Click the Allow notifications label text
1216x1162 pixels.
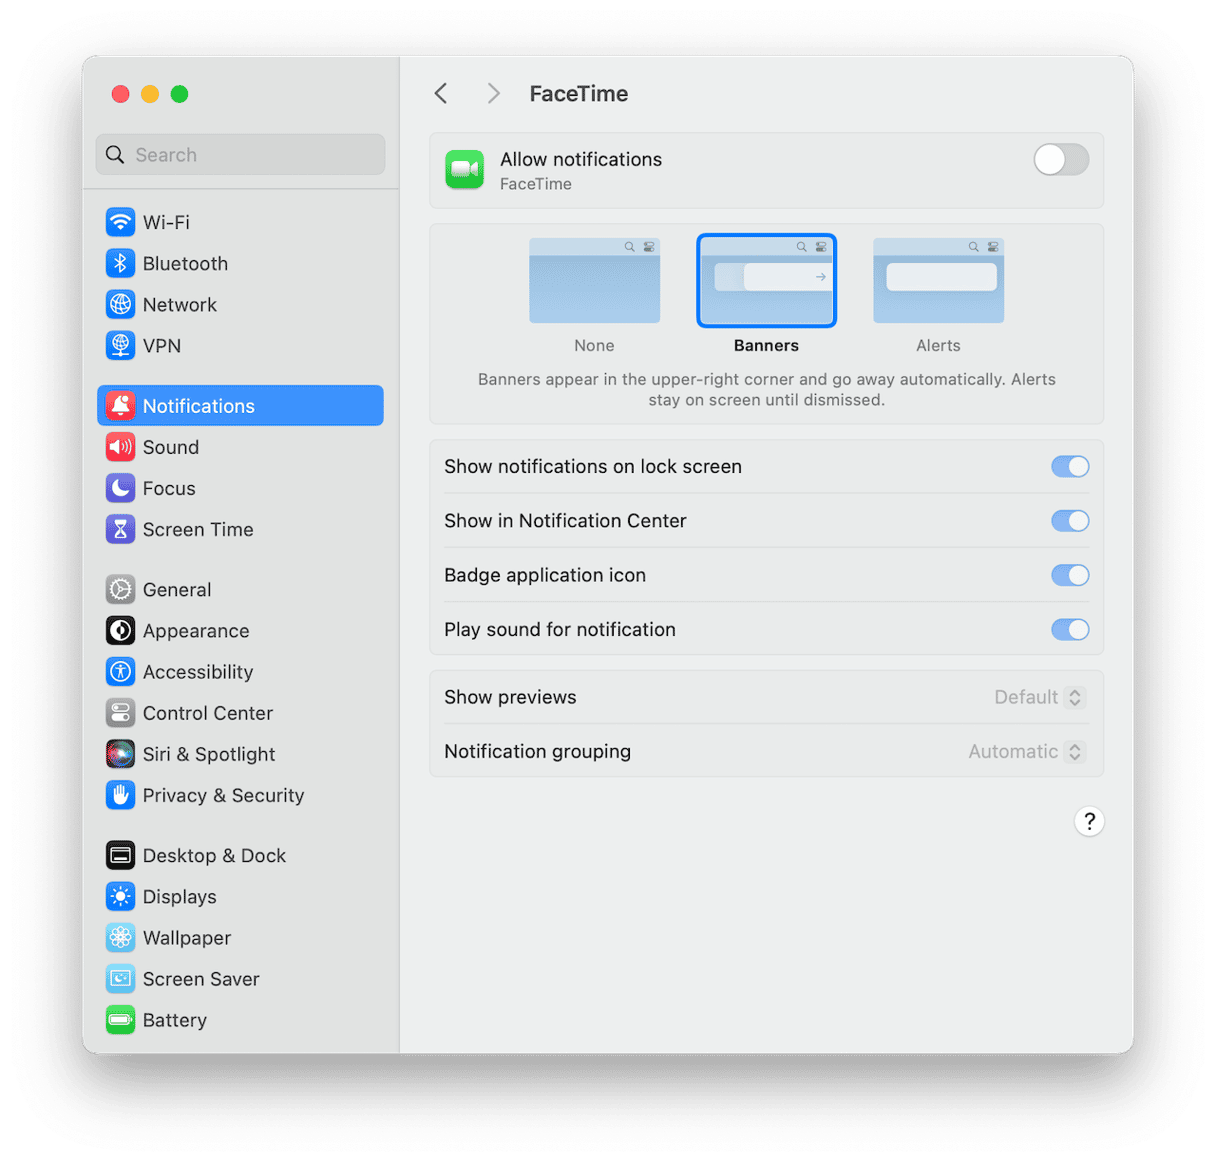click(x=581, y=159)
